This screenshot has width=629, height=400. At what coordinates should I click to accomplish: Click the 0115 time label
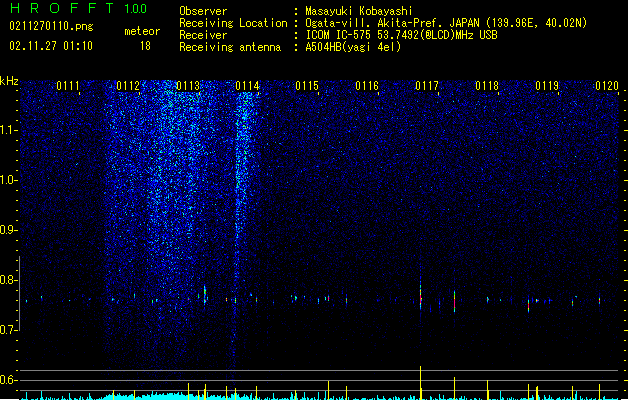[x=307, y=86]
